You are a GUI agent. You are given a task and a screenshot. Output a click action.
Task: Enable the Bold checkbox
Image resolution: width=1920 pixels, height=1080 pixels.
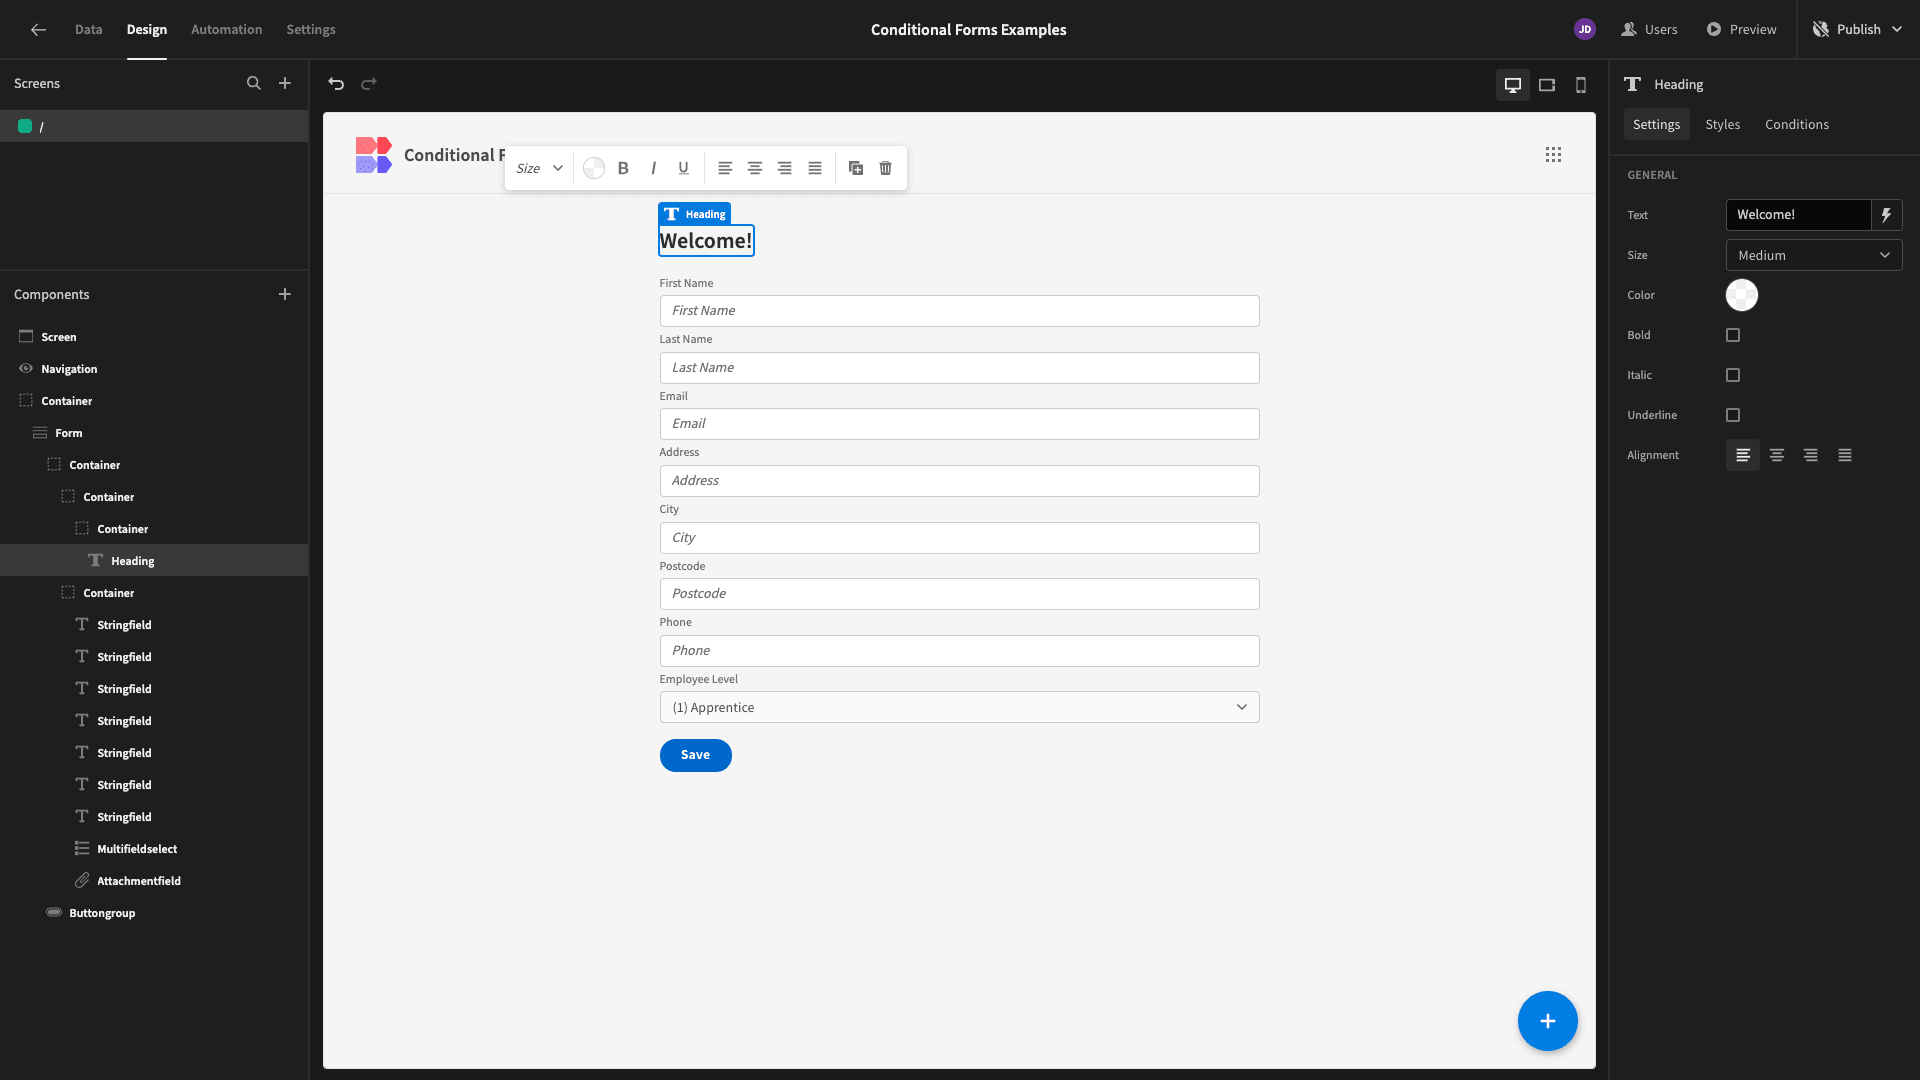pyautogui.click(x=1733, y=335)
